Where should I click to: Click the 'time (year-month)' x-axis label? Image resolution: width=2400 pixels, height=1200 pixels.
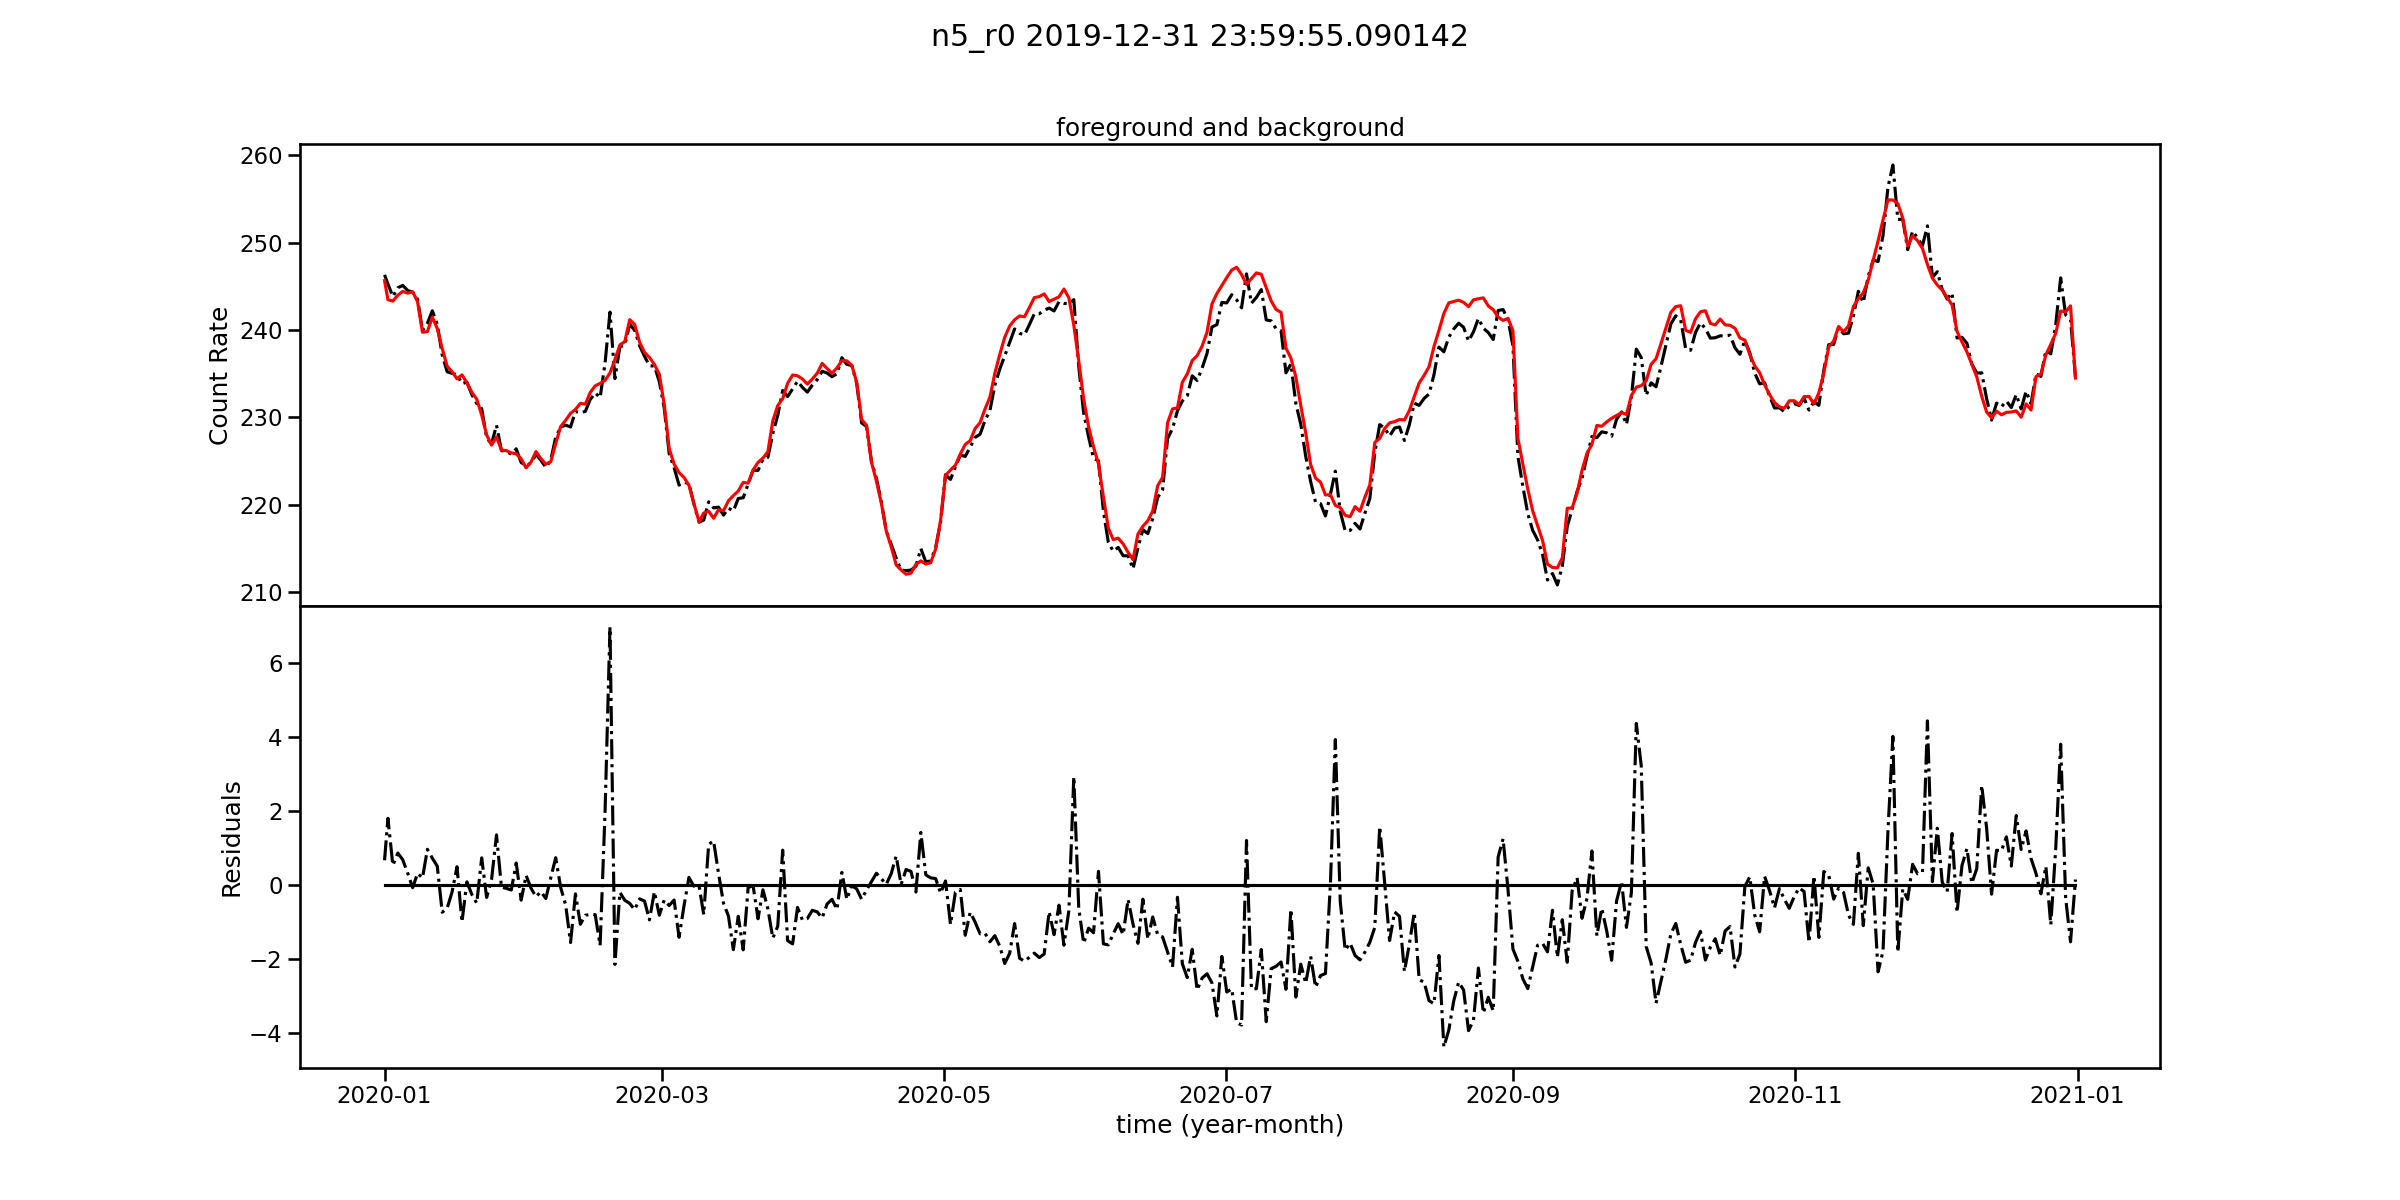point(1230,1125)
